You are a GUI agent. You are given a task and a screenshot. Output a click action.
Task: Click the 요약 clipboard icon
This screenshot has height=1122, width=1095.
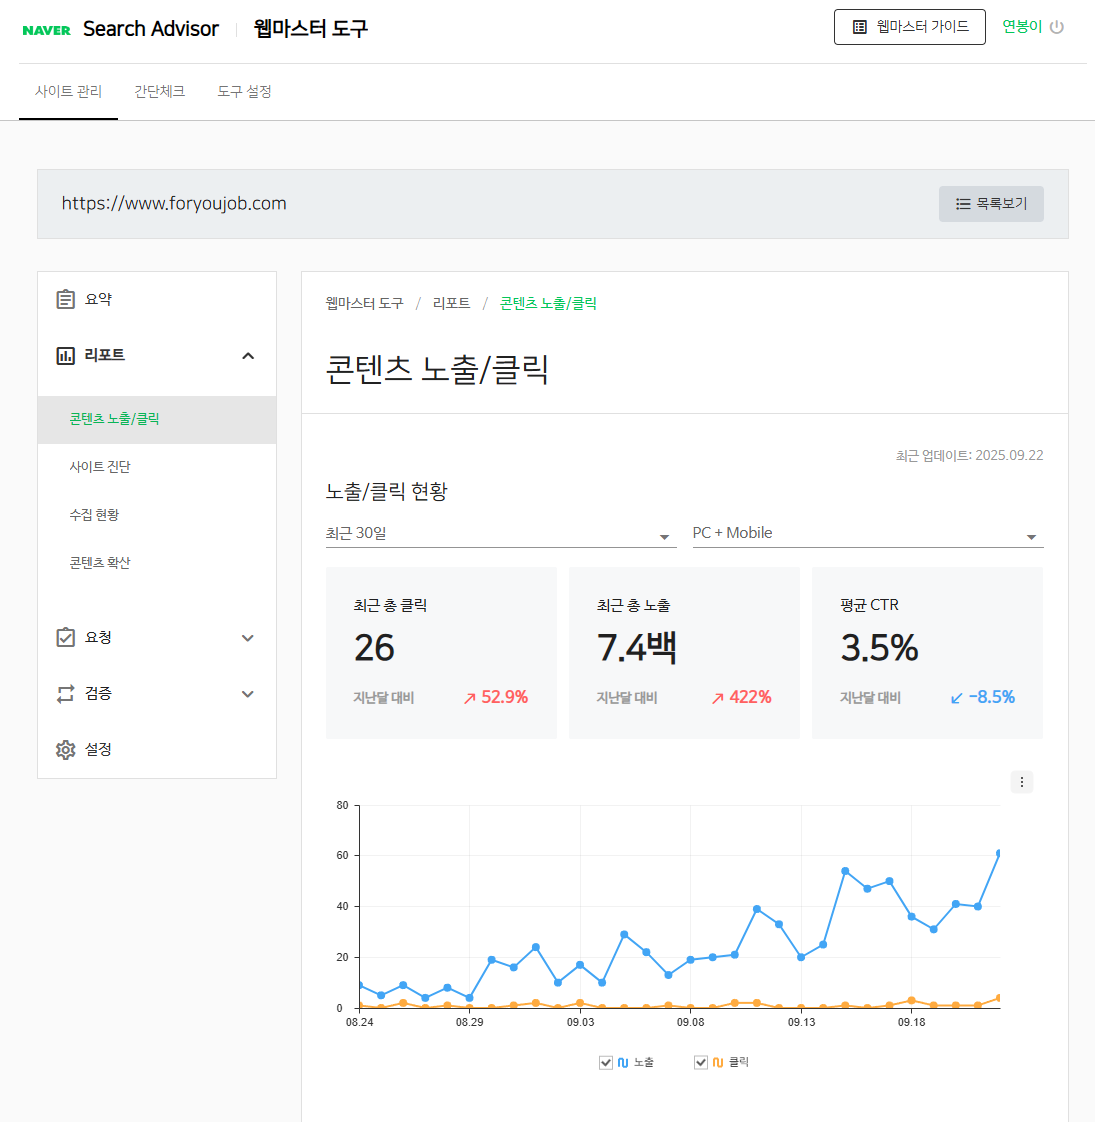(66, 299)
